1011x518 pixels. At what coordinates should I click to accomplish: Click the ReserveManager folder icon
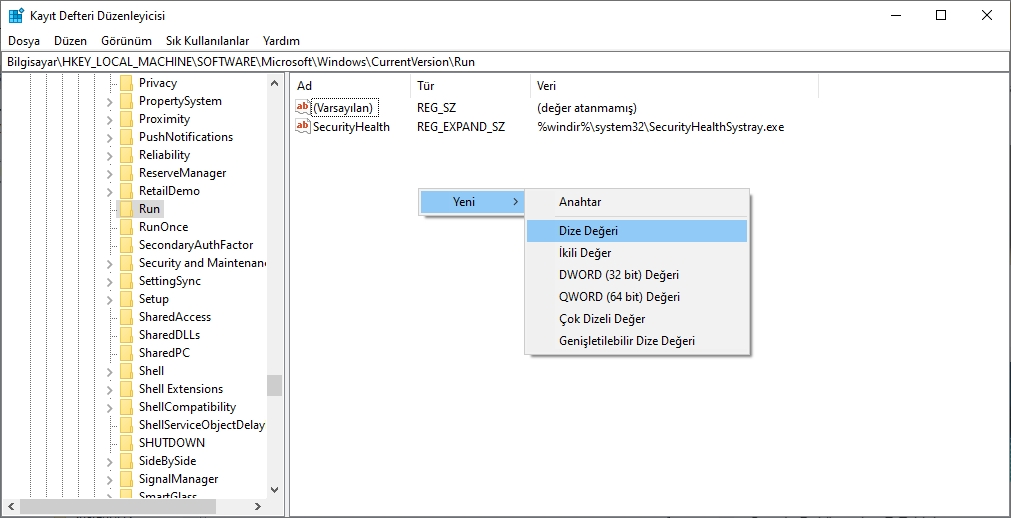(x=126, y=173)
